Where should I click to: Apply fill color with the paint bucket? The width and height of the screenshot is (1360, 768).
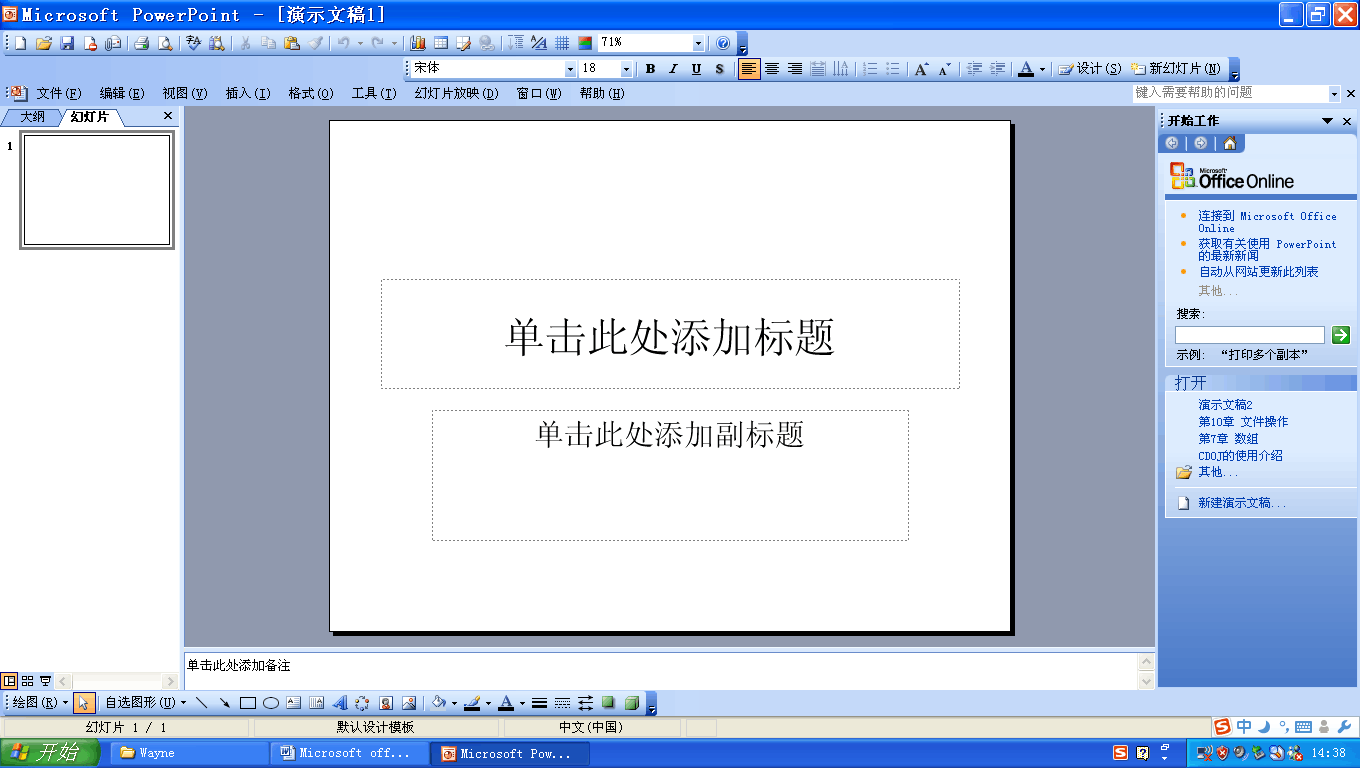pyautogui.click(x=438, y=703)
